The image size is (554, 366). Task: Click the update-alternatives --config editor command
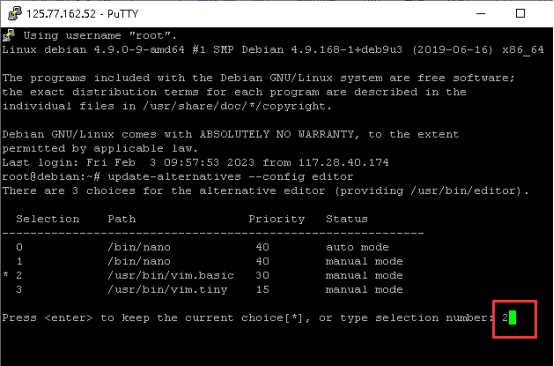pyautogui.click(x=230, y=177)
